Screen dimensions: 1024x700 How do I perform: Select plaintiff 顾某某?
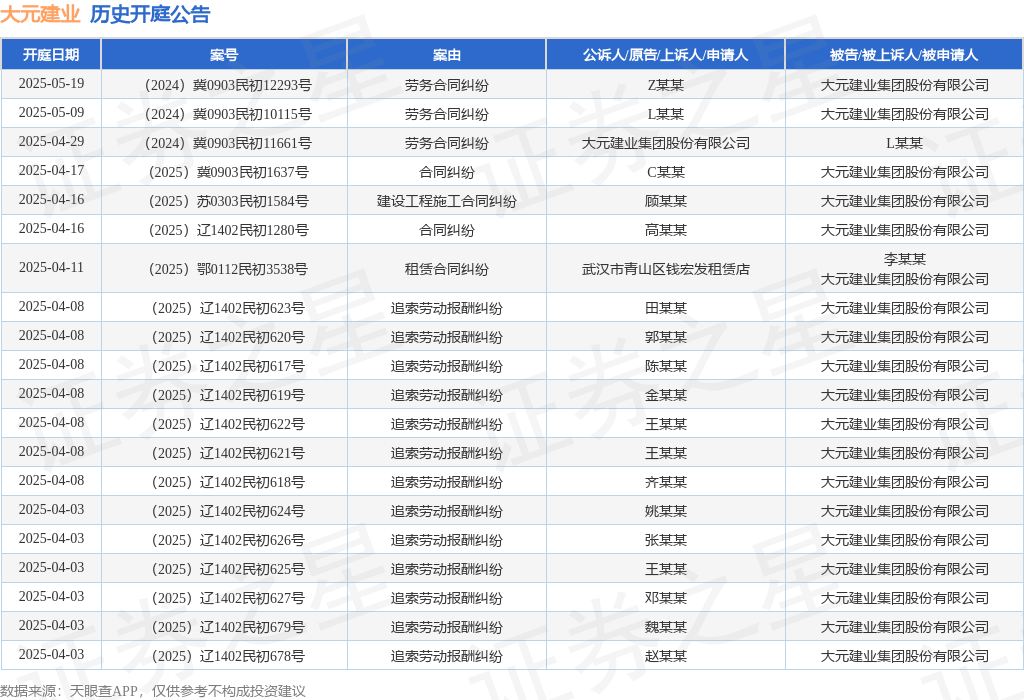(x=665, y=201)
